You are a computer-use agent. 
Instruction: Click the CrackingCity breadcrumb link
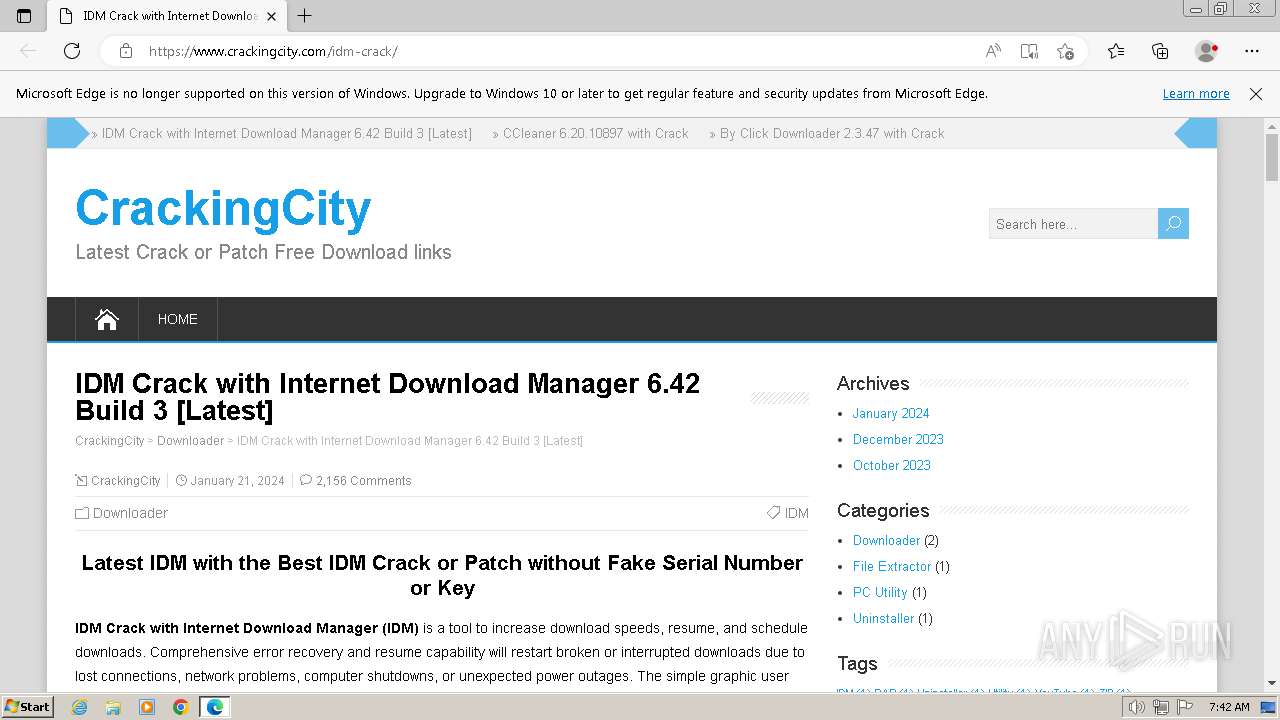click(x=110, y=440)
